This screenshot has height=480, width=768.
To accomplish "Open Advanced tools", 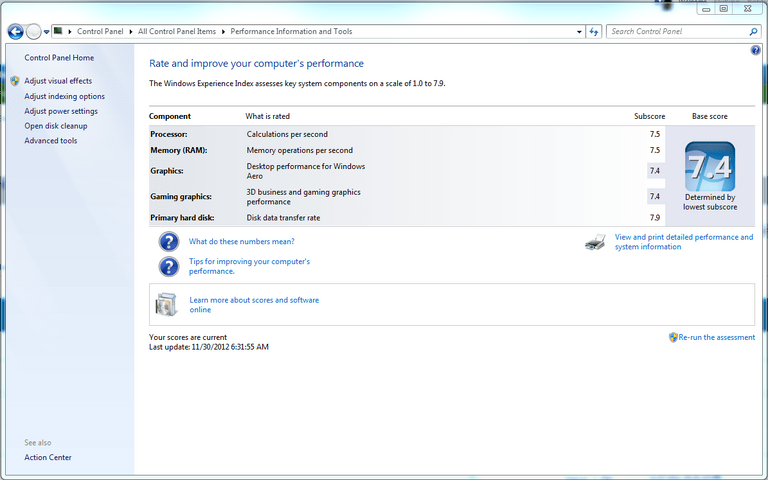I will [51, 141].
